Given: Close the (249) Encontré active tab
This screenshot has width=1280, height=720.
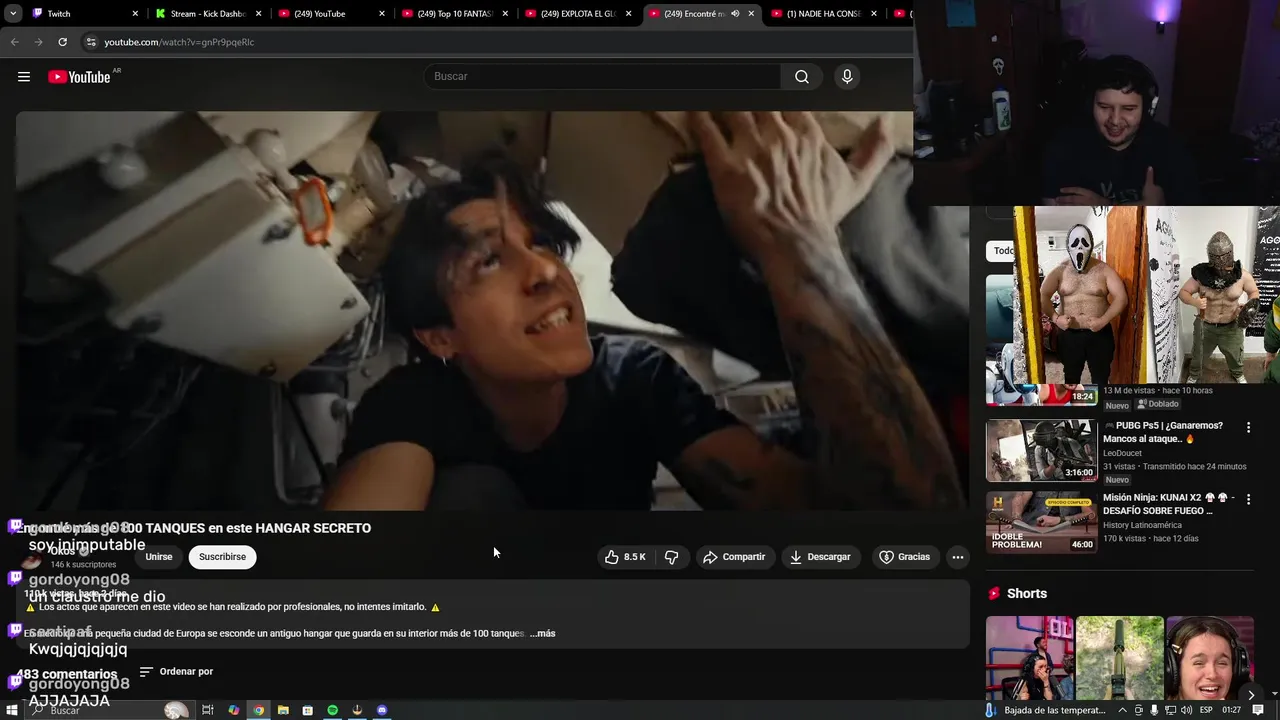Looking at the screenshot, I should 751,14.
